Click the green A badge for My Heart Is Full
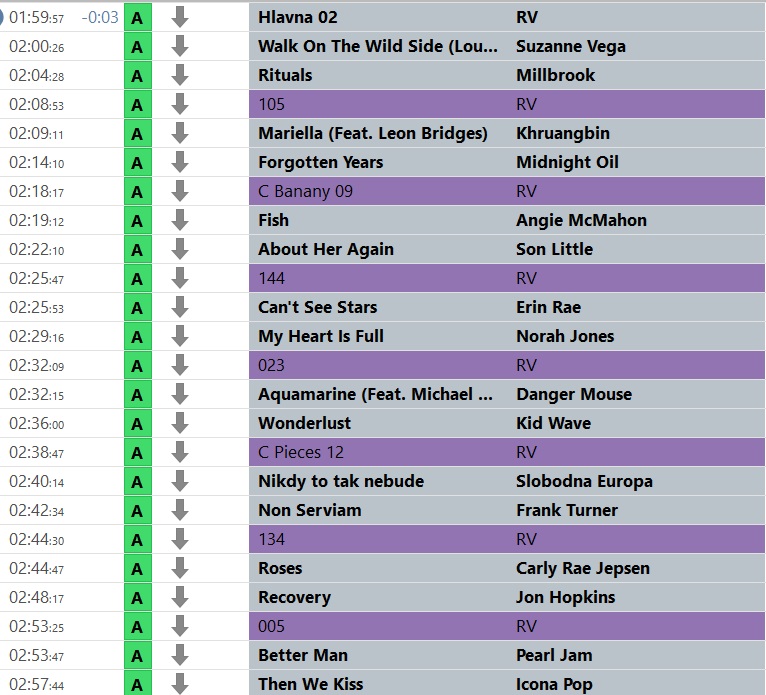 click(x=138, y=337)
